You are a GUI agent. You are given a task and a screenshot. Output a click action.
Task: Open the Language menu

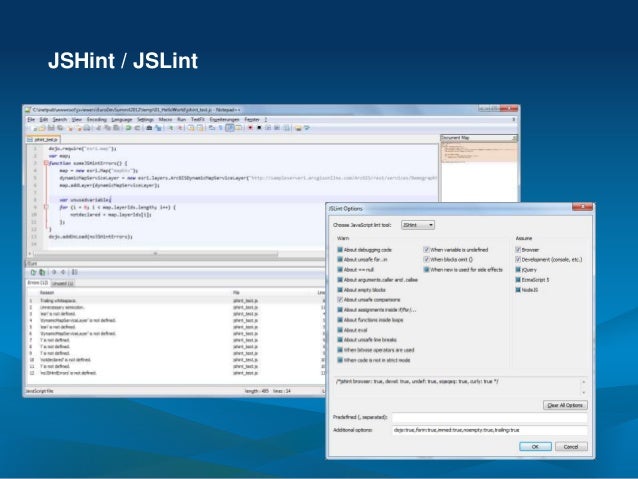[x=122, y=120]
